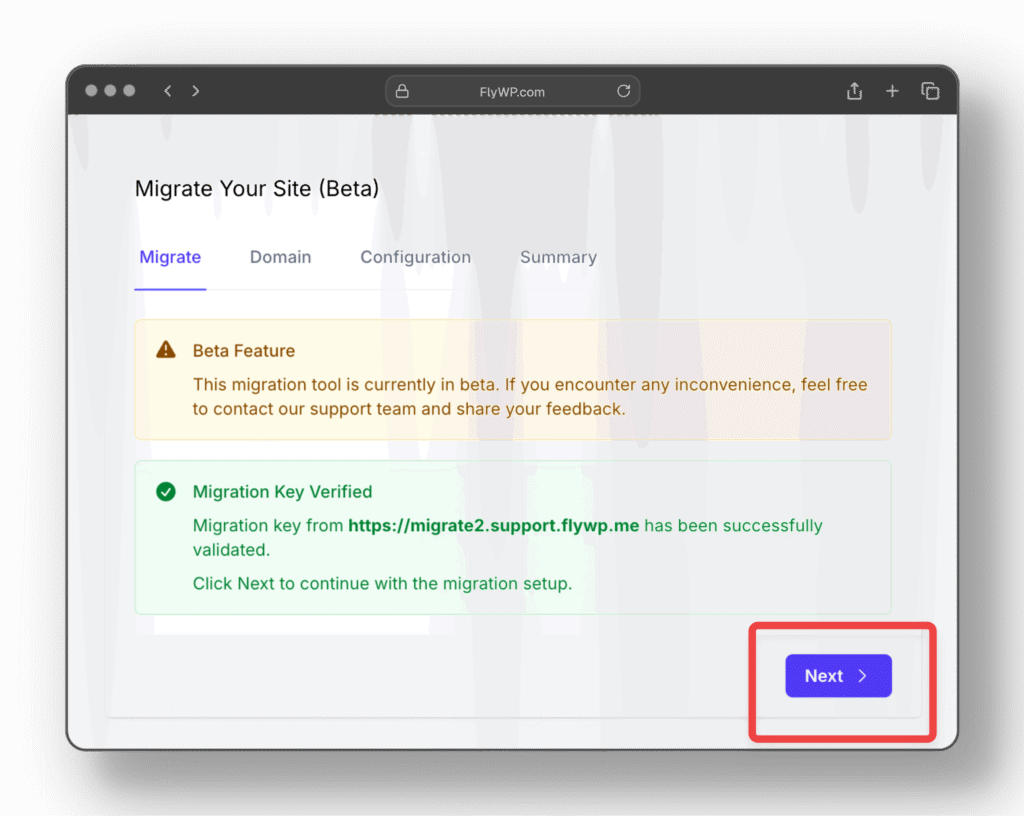Open the Configuration tab
The width and height of the screenshot is (1024, 816).
(415, 257)
